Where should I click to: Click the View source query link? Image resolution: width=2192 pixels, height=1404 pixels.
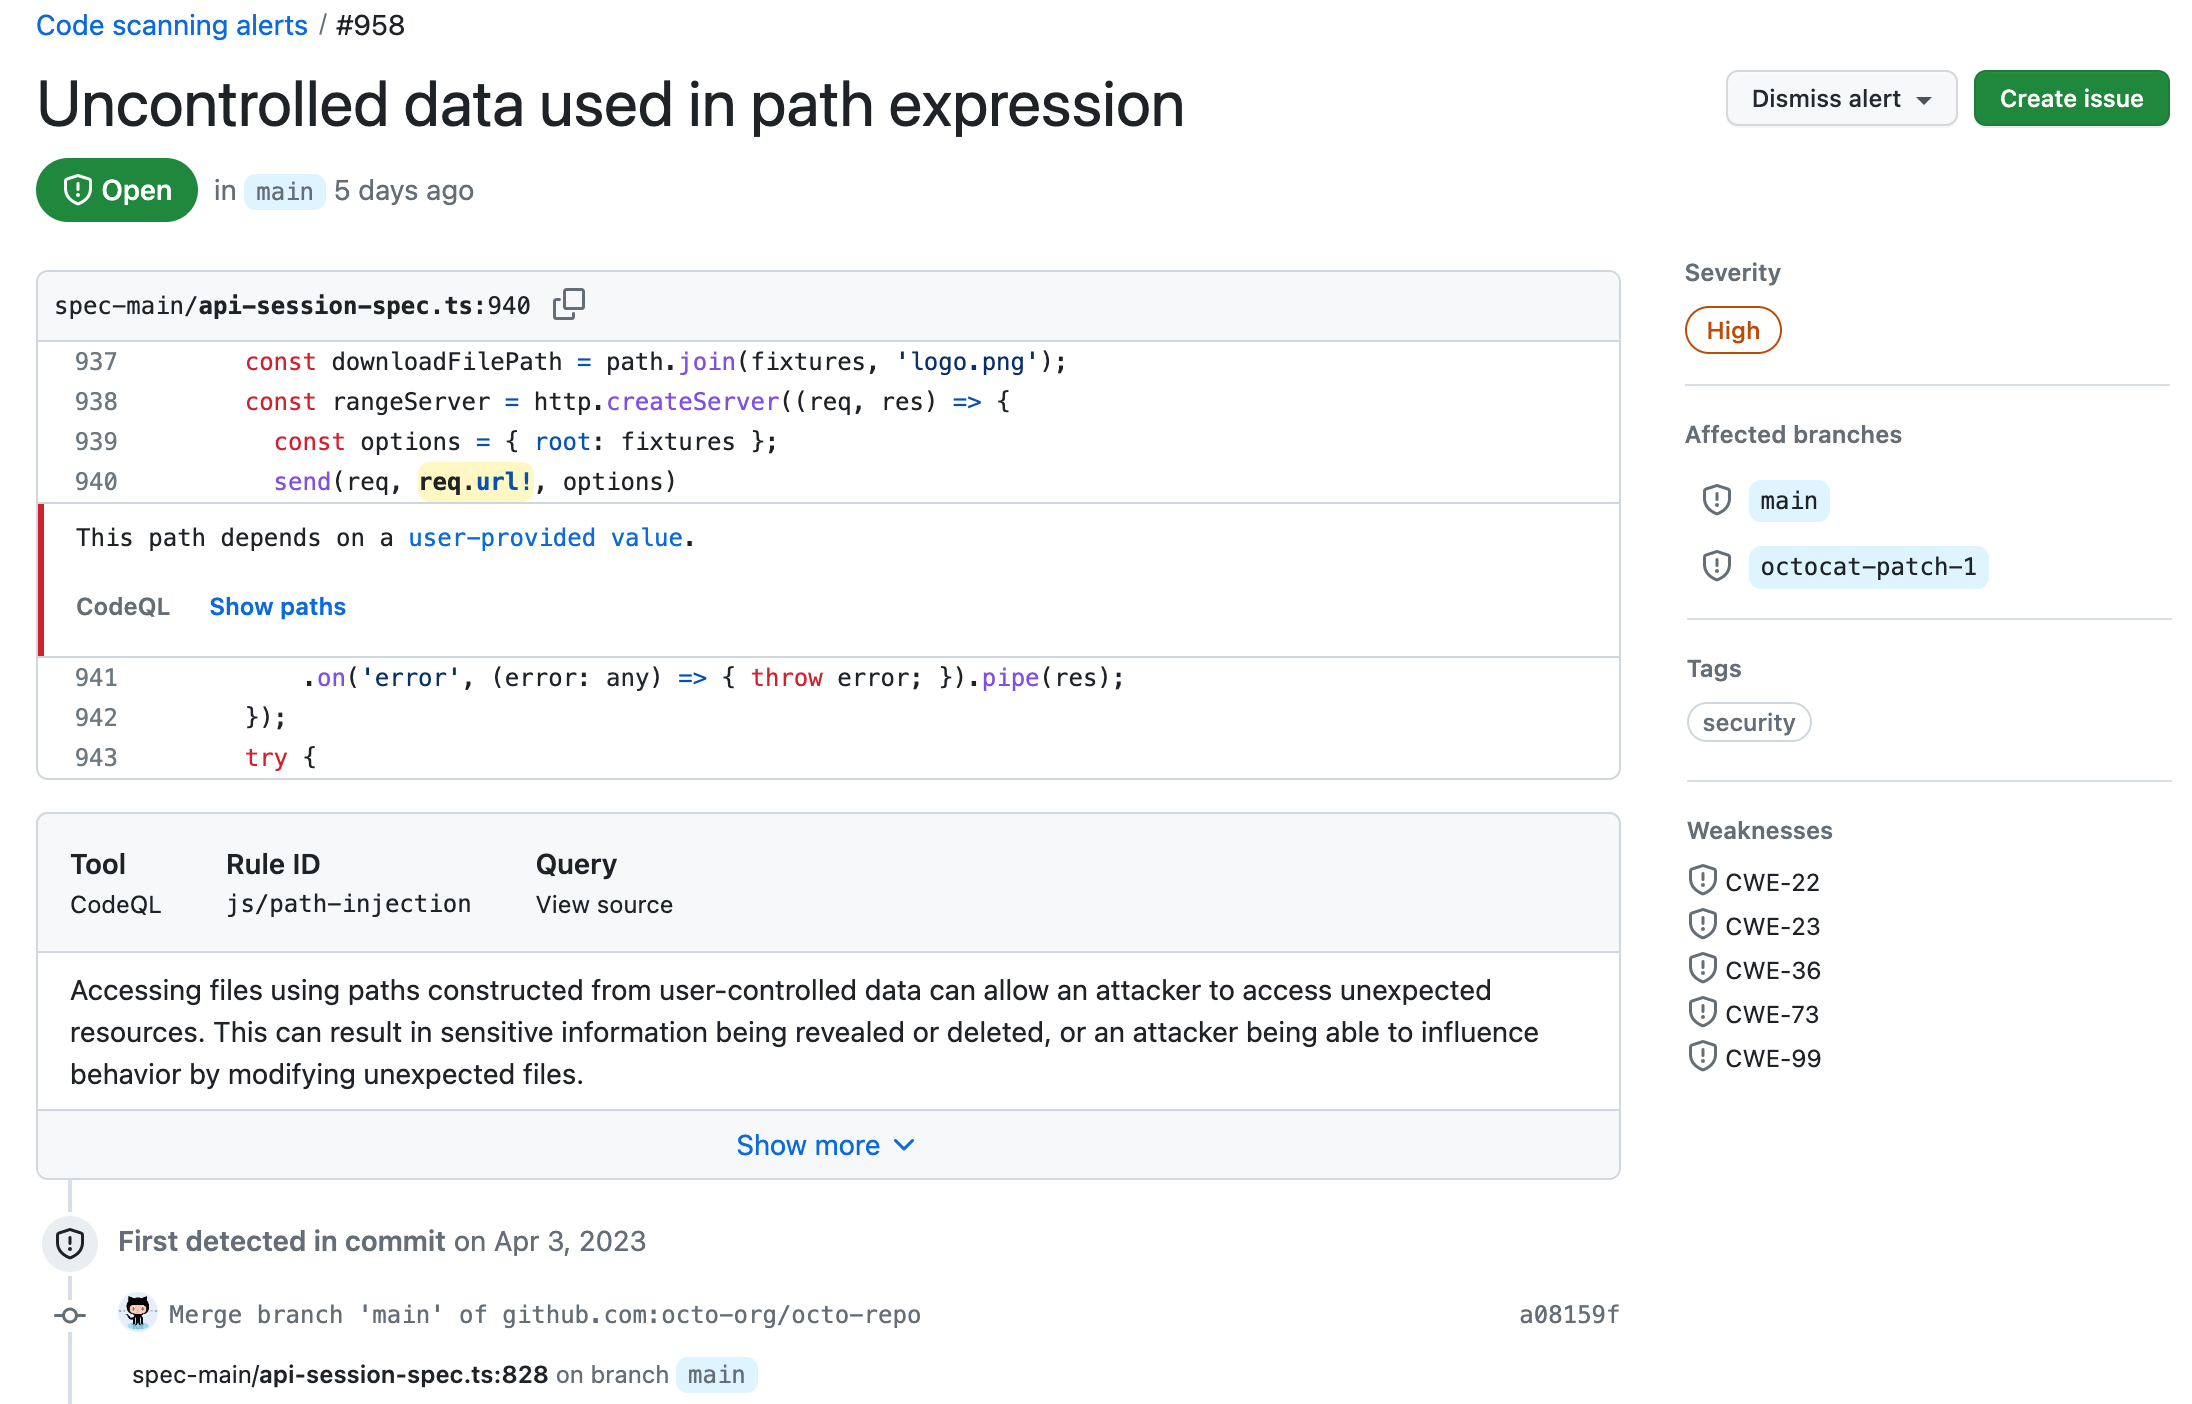(604, 906)
